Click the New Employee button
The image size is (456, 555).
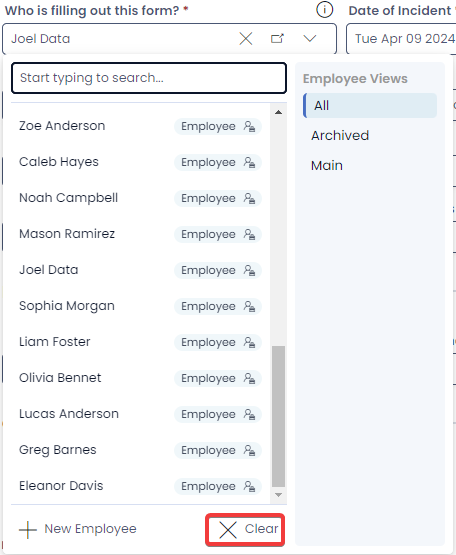coord(78,530)
